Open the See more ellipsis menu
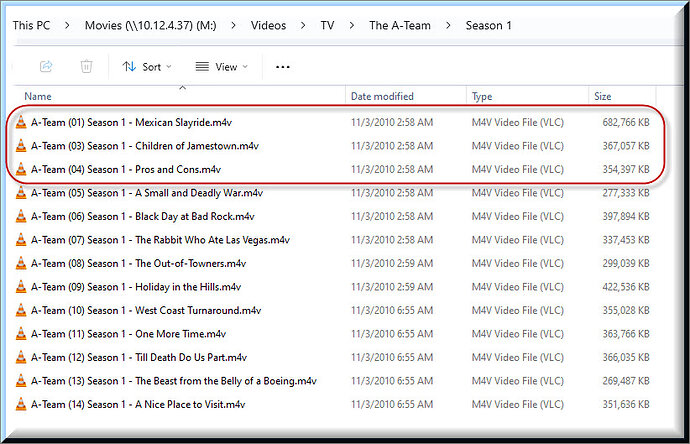 coord(283,67)
